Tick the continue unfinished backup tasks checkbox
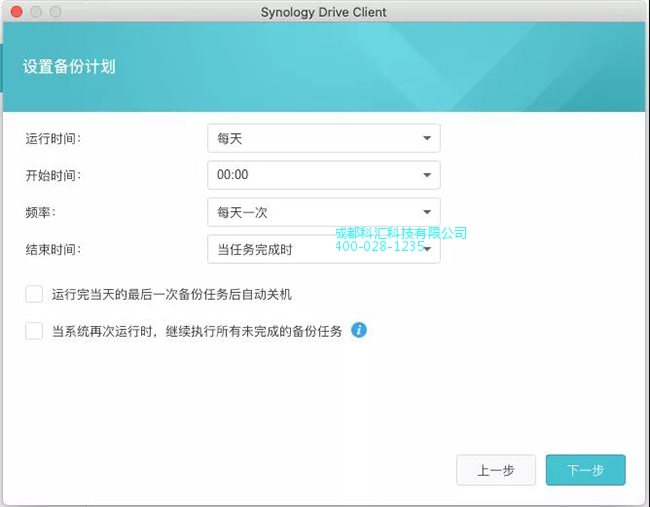The width and height of the screenshot is (650, 507). (x=34, y=331)
